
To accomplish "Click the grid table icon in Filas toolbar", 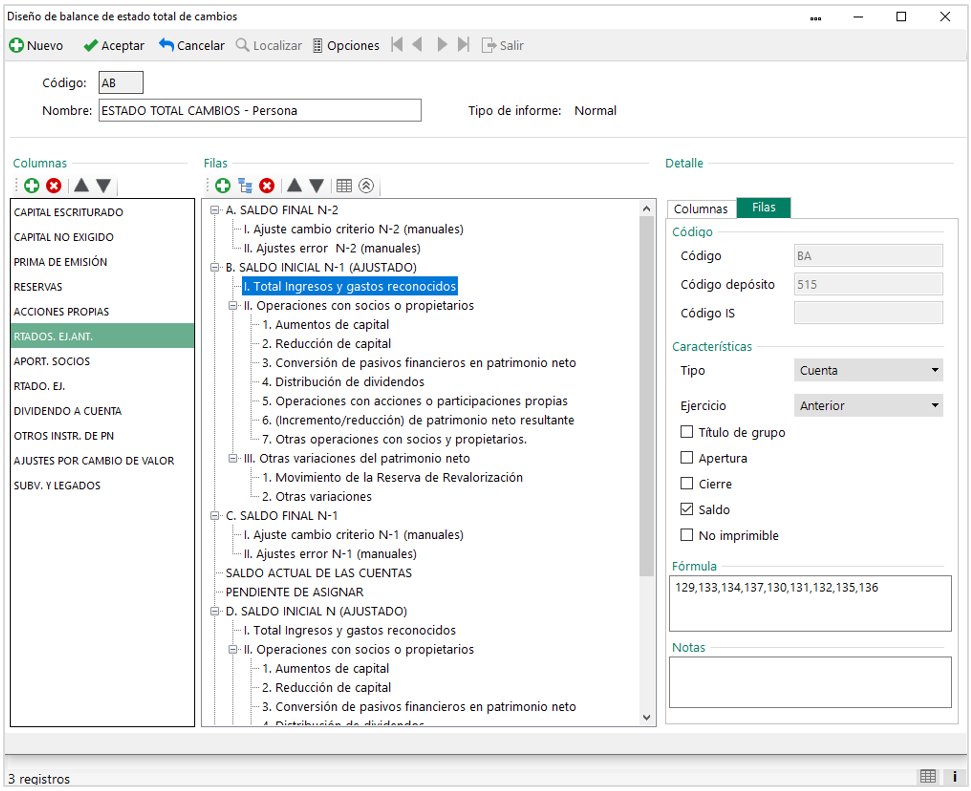I will pyautogui.click(x=344, y=185).
